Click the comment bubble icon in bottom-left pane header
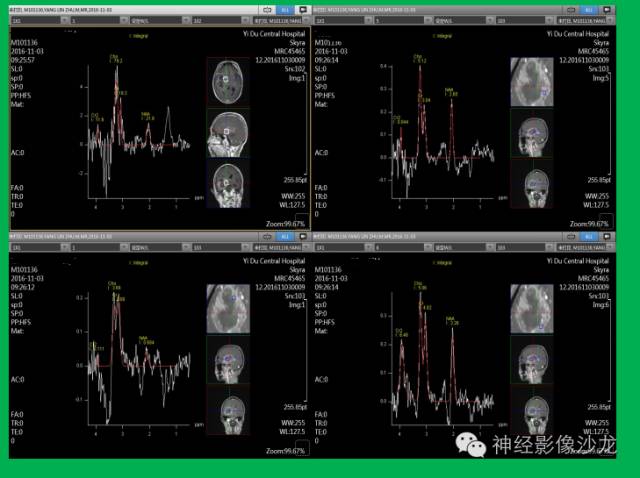 tap(303, 237)
